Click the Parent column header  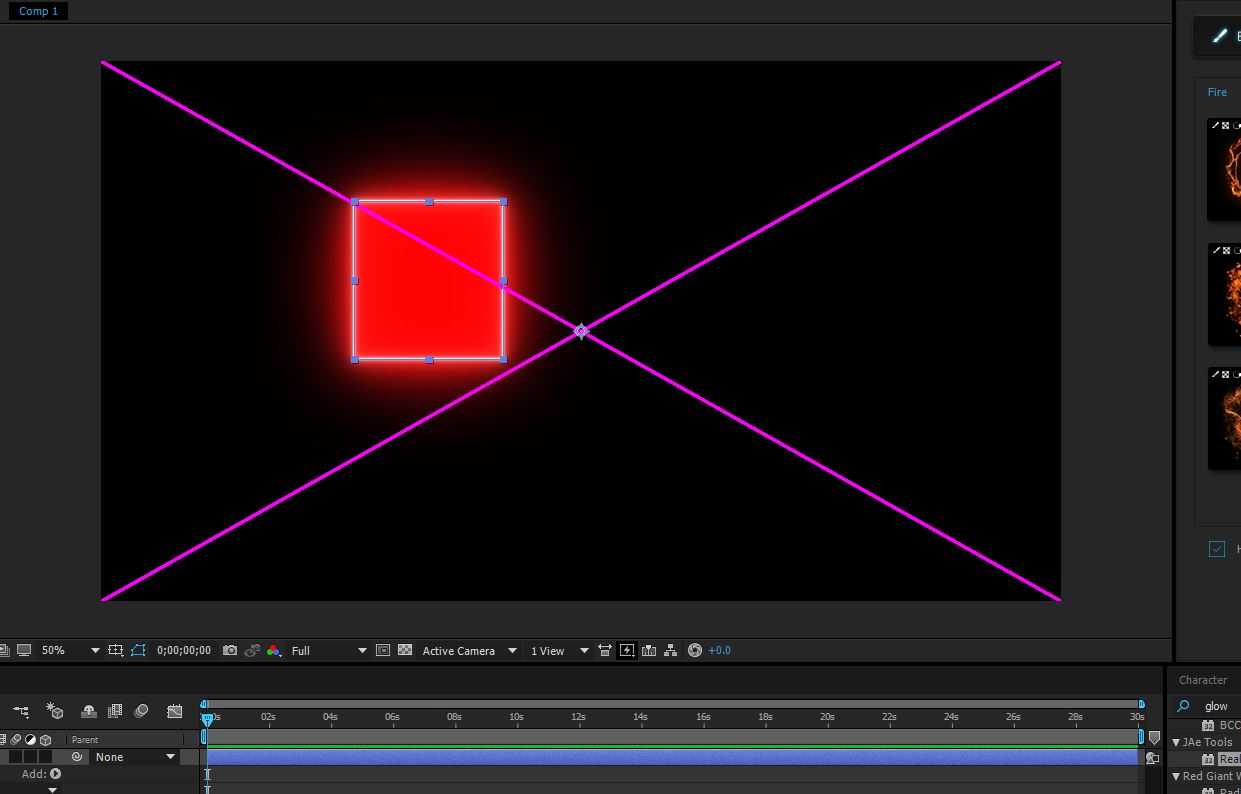click(85, 740)
